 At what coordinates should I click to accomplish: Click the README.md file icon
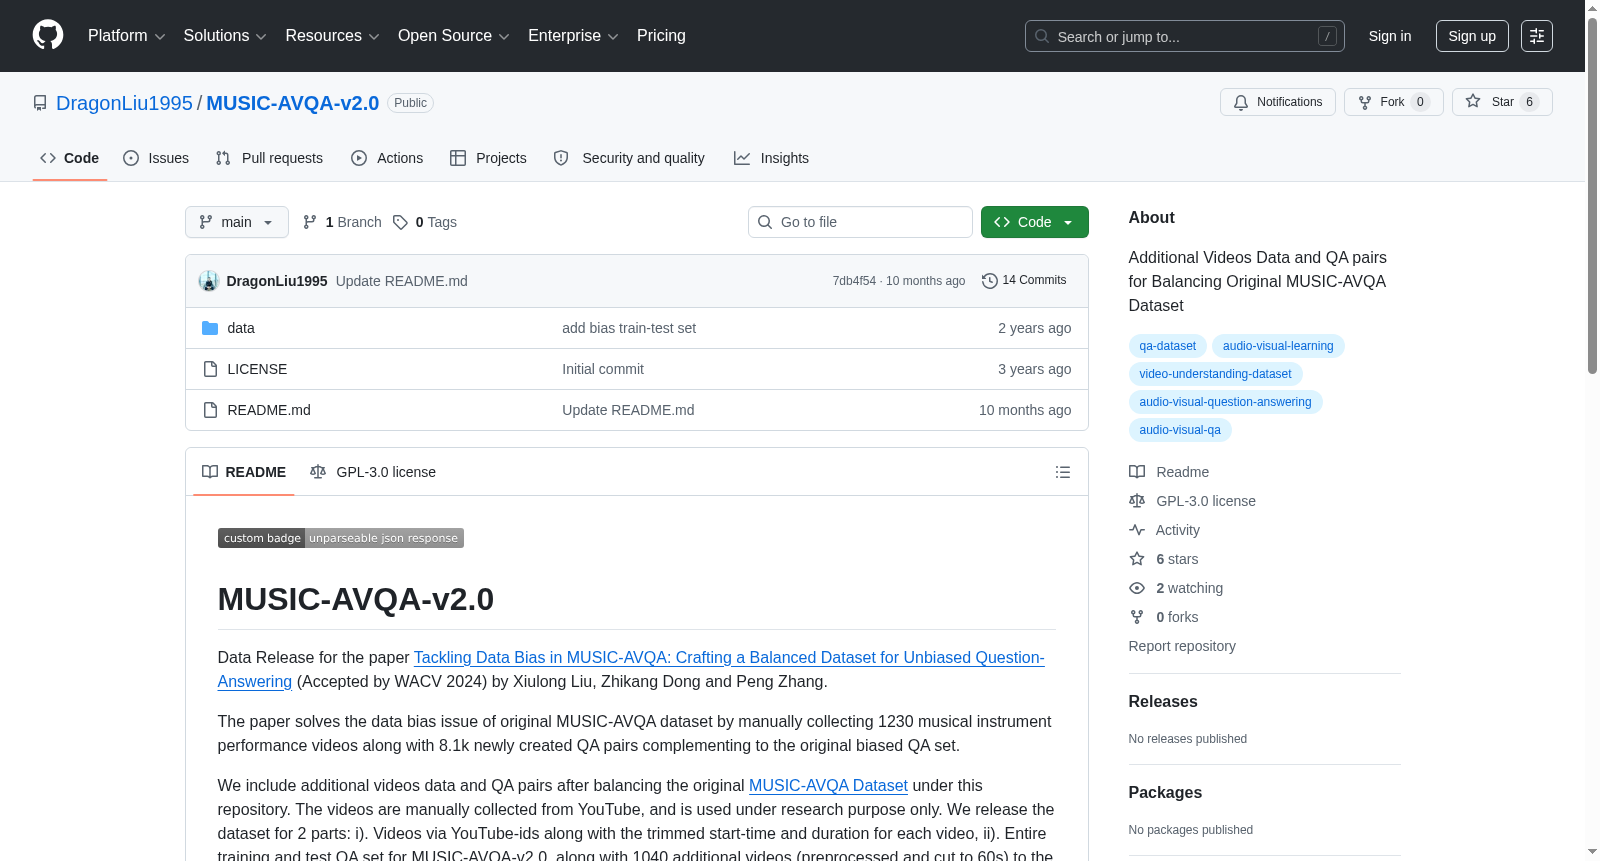point(210,410)
